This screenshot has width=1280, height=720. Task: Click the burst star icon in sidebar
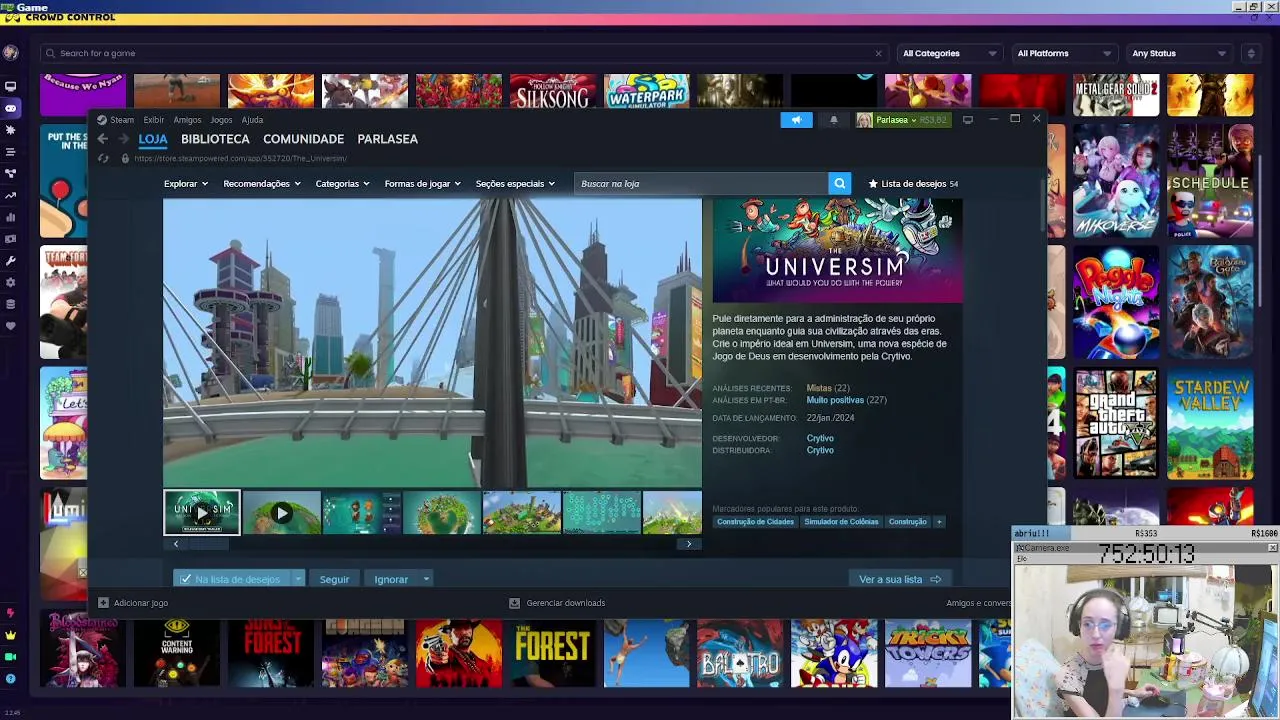point(10,130)
